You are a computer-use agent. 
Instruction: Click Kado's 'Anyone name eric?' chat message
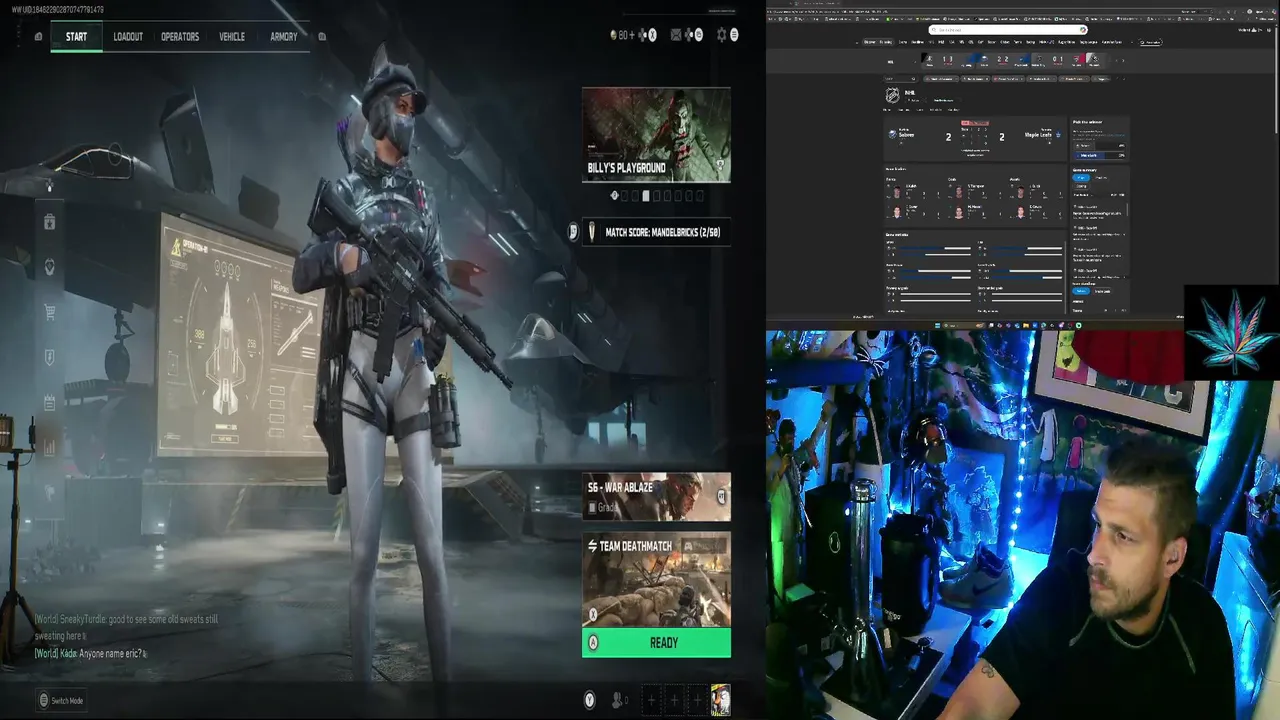tap(90, 653)
